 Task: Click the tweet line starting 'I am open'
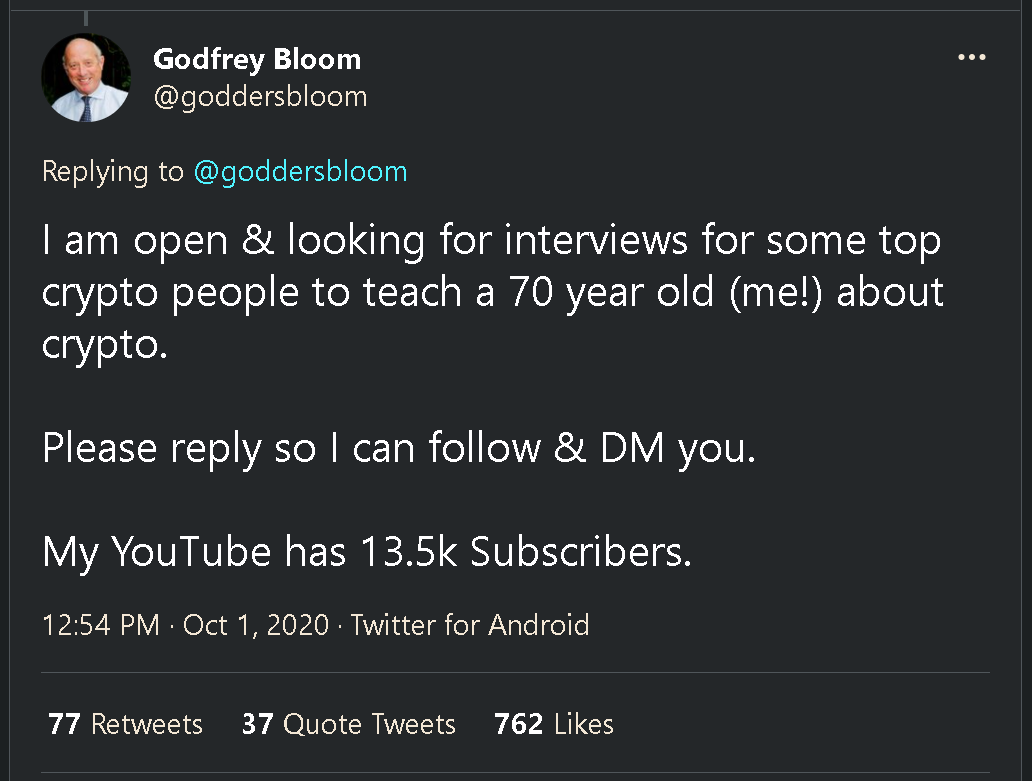pos(490,241)
